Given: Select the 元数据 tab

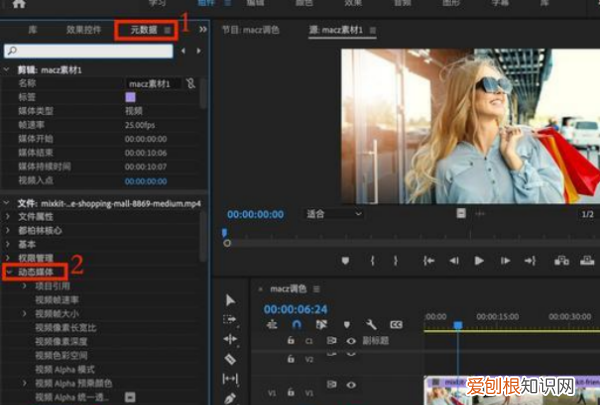Looking at the screenshot, I should [x=144, y=29].
